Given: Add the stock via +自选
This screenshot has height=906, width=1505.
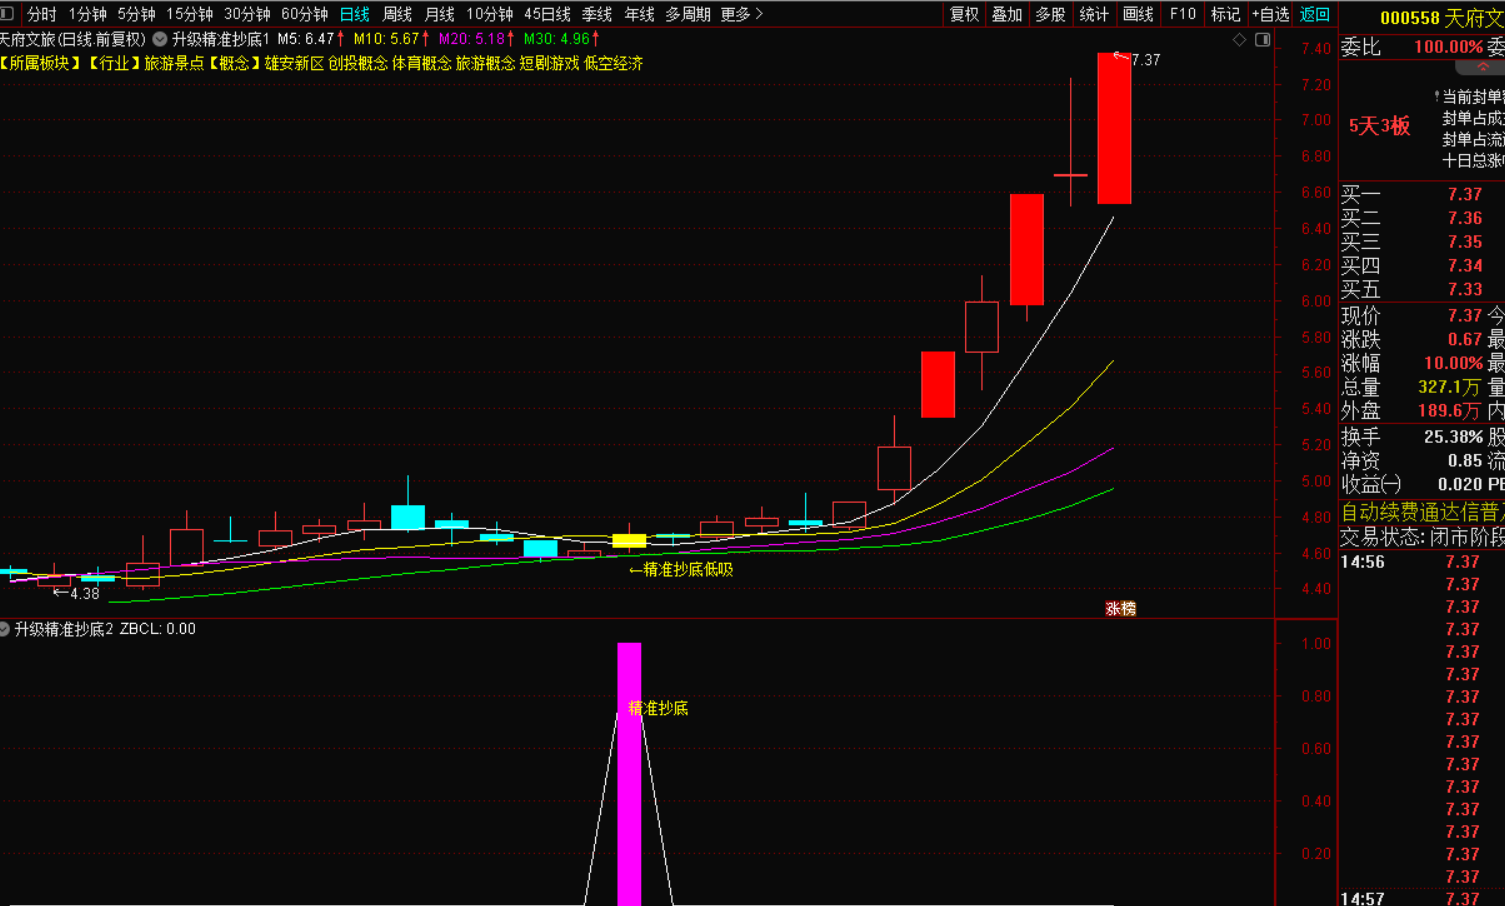Looking at the screenshot, I should 1270,14.
